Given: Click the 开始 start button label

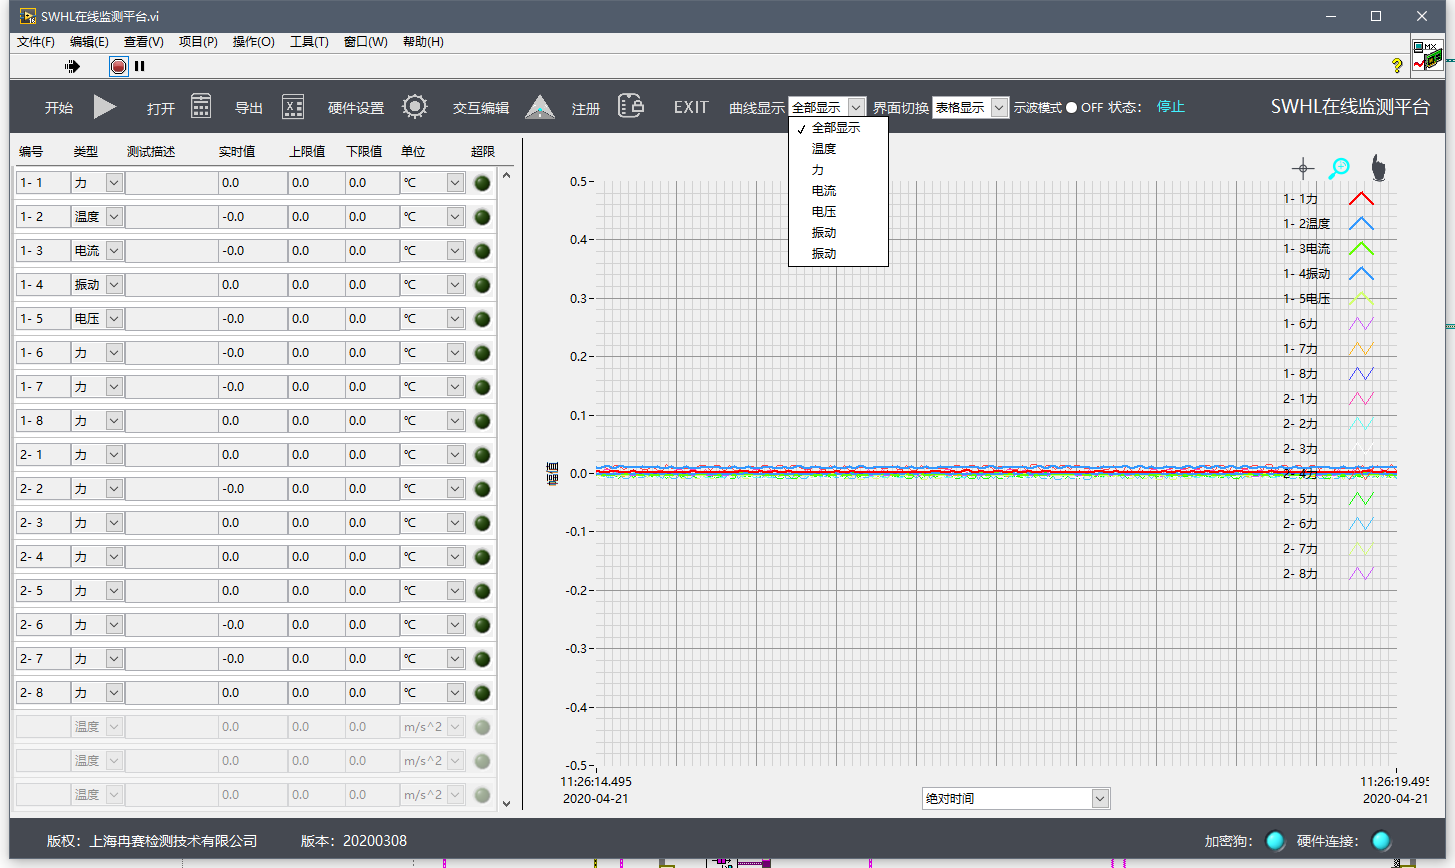Looking at the screenshot, I should (59, 108).
